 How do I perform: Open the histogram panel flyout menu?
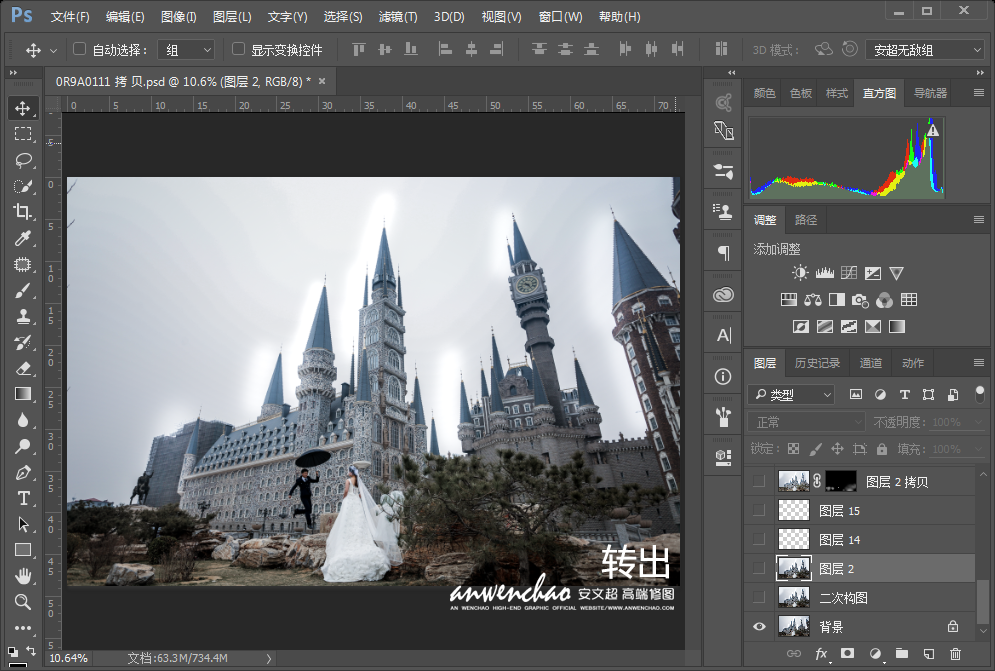(x=979, y=93)
